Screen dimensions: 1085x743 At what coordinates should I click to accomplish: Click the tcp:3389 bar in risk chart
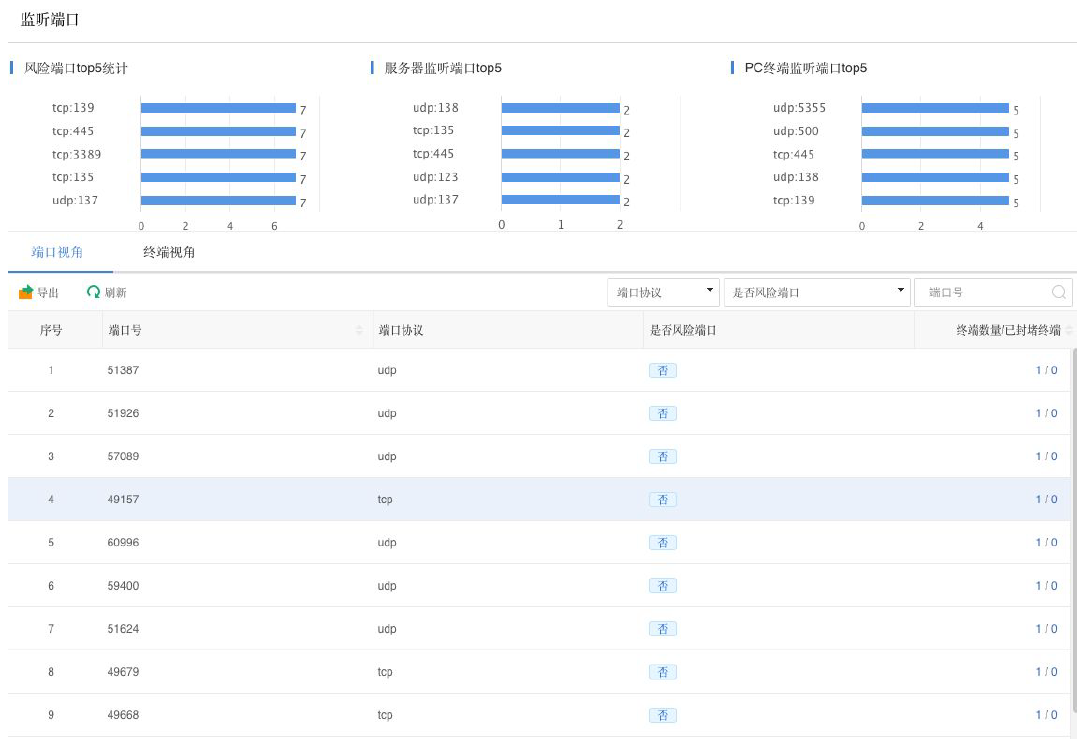[218, 154]
